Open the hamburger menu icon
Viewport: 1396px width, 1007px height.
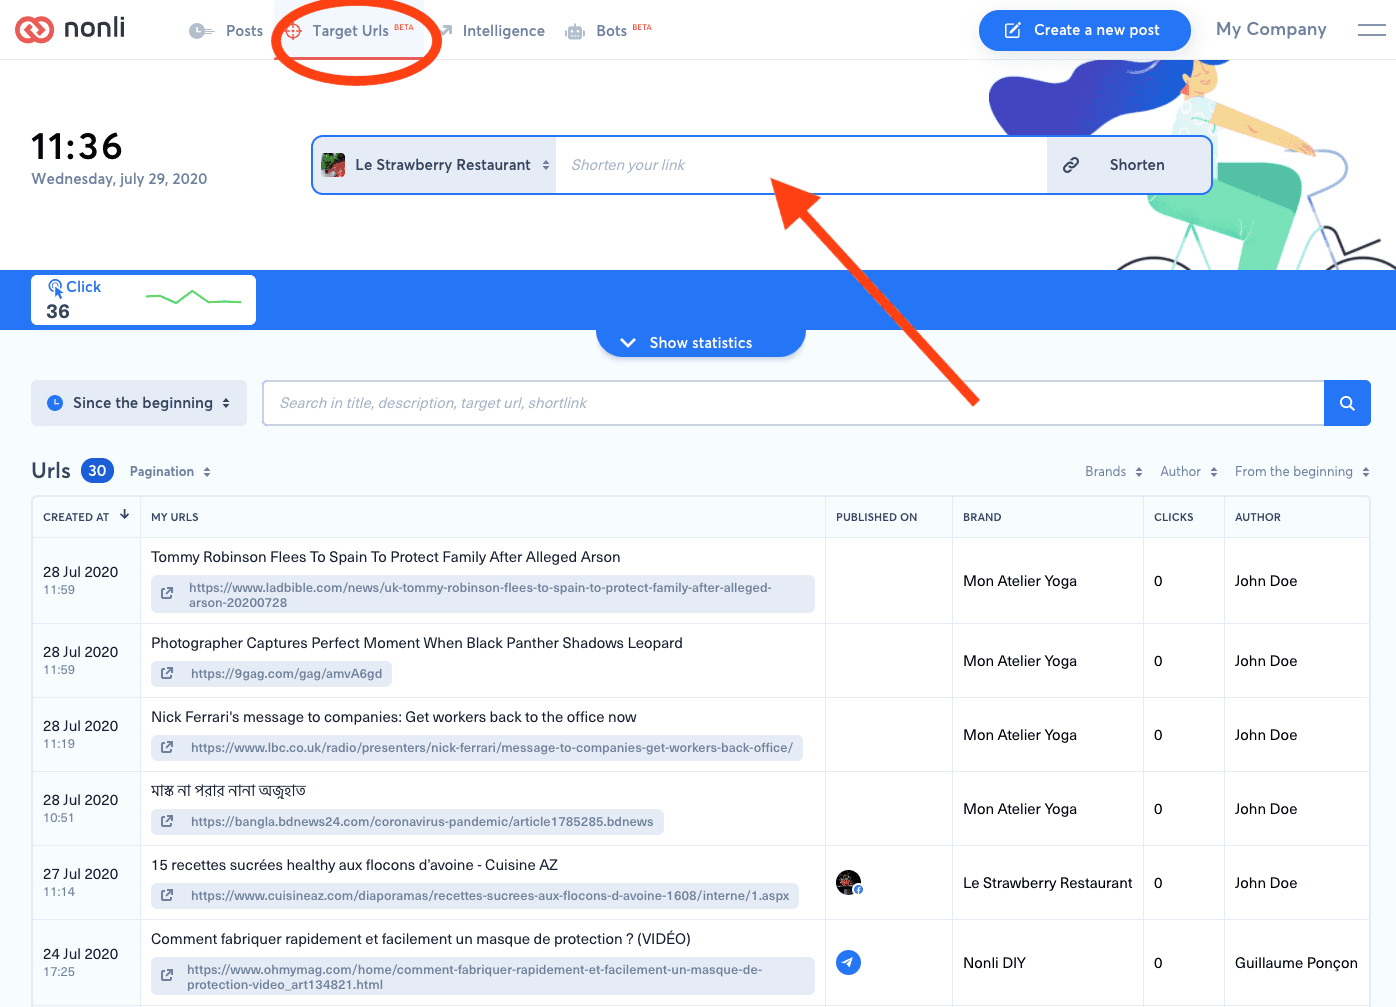(1371, 30)
